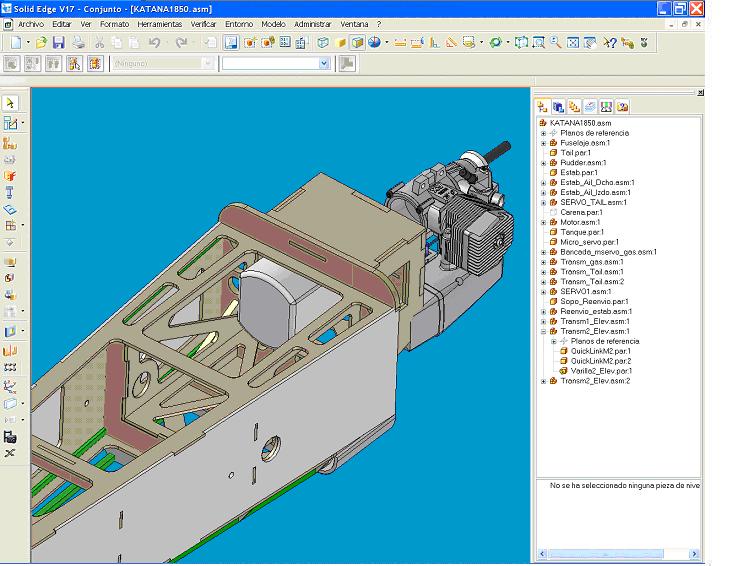Open the Verificar menu
The width and height of the screenshot is (735, 566).
pos(203,23)
